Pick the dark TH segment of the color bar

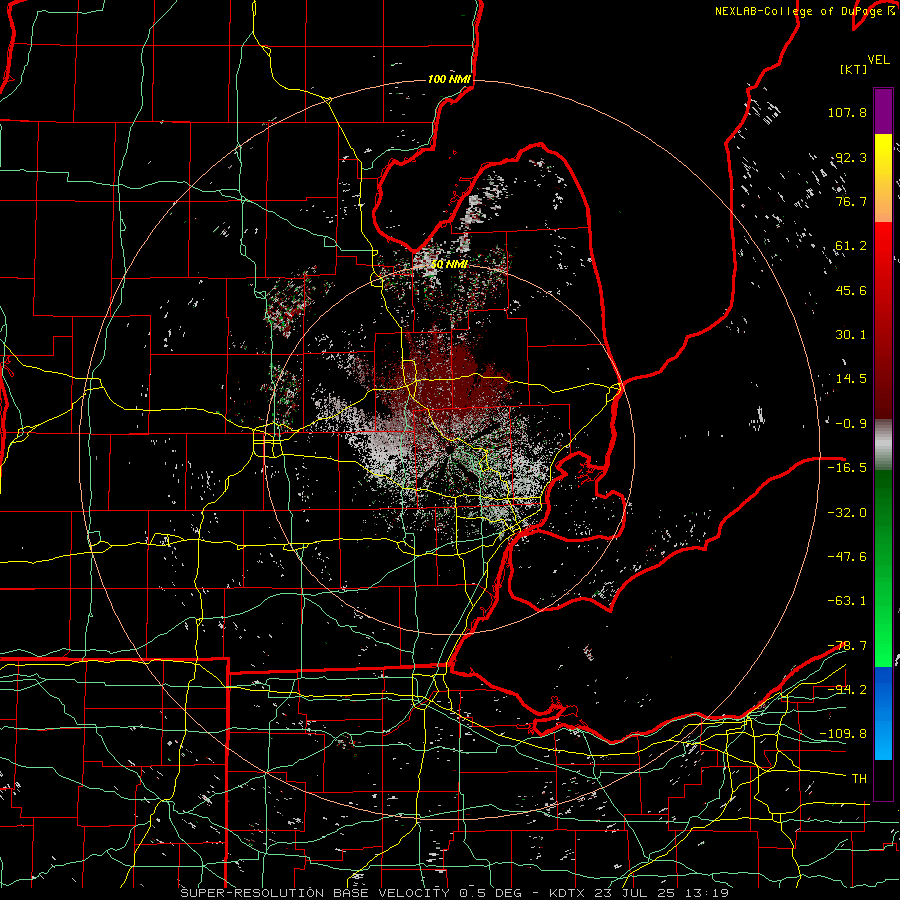(883, 779)
